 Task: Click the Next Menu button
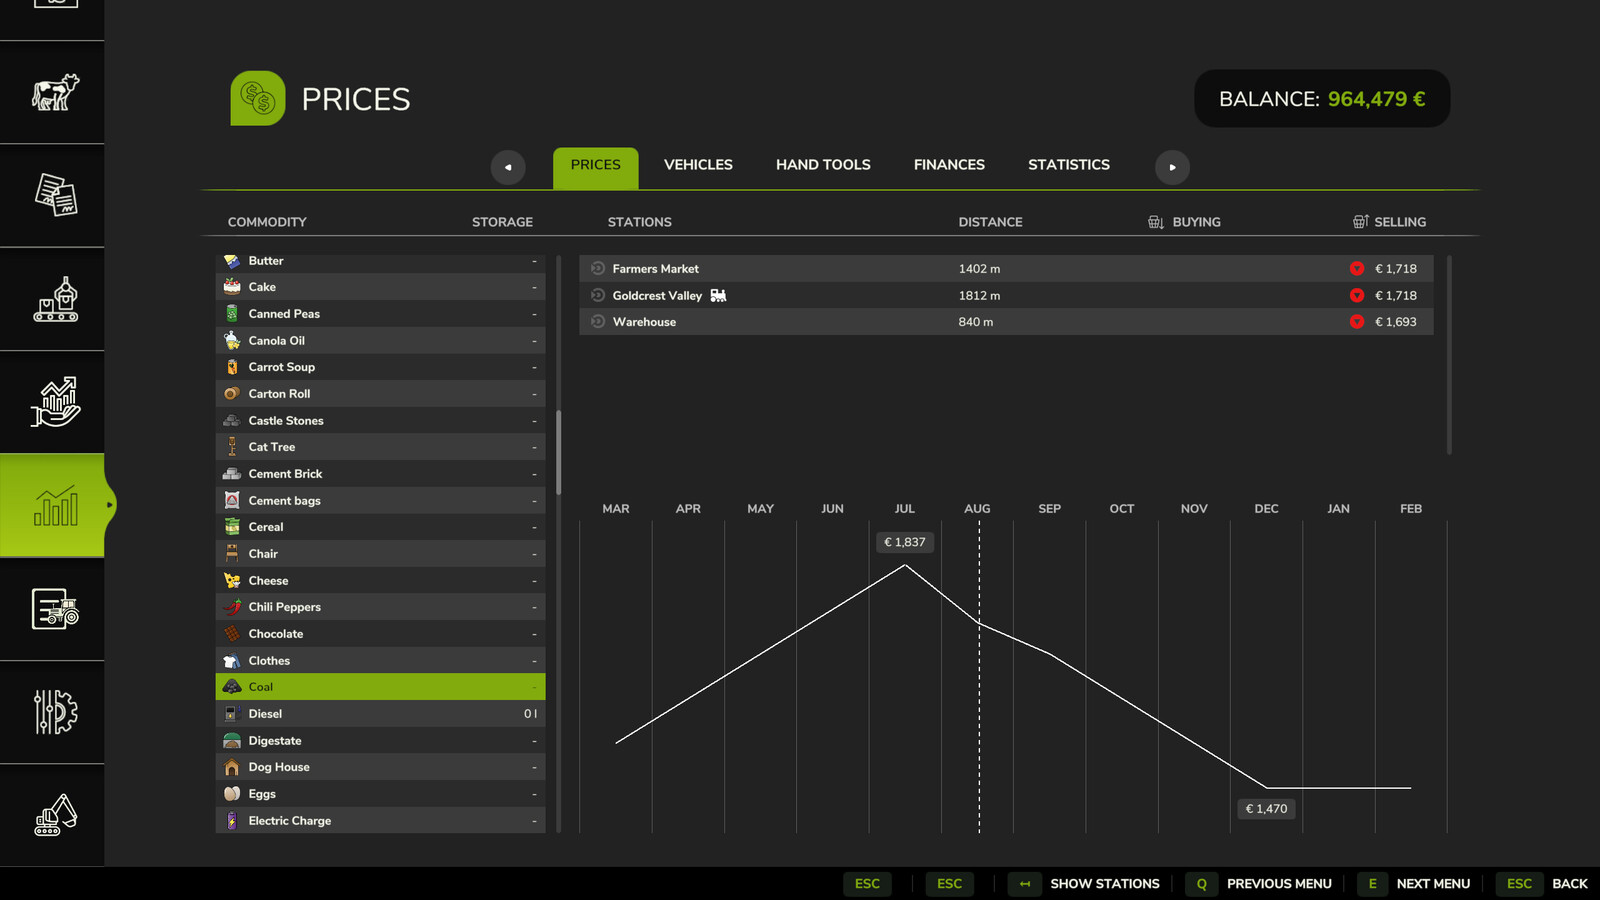(x=1414, y=884)
